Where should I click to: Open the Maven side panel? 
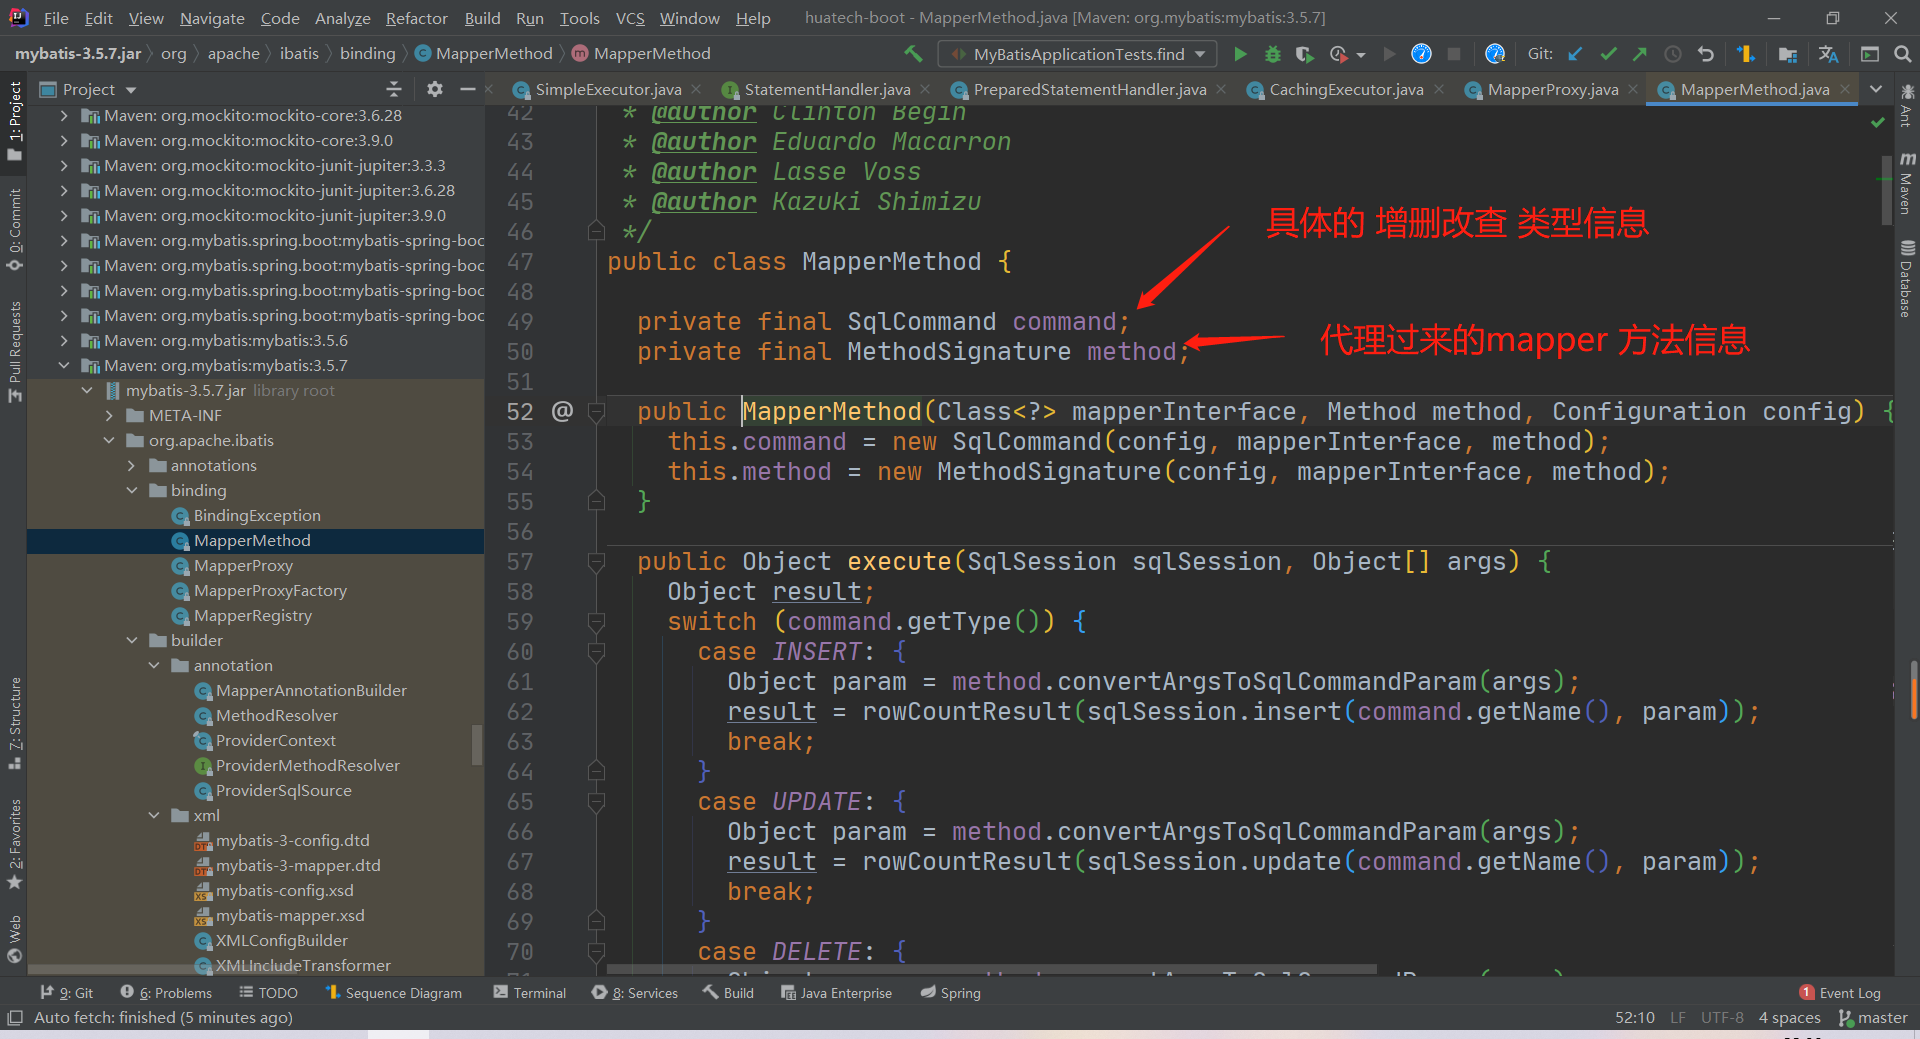pyautogui.click(x=1906, y=183)
